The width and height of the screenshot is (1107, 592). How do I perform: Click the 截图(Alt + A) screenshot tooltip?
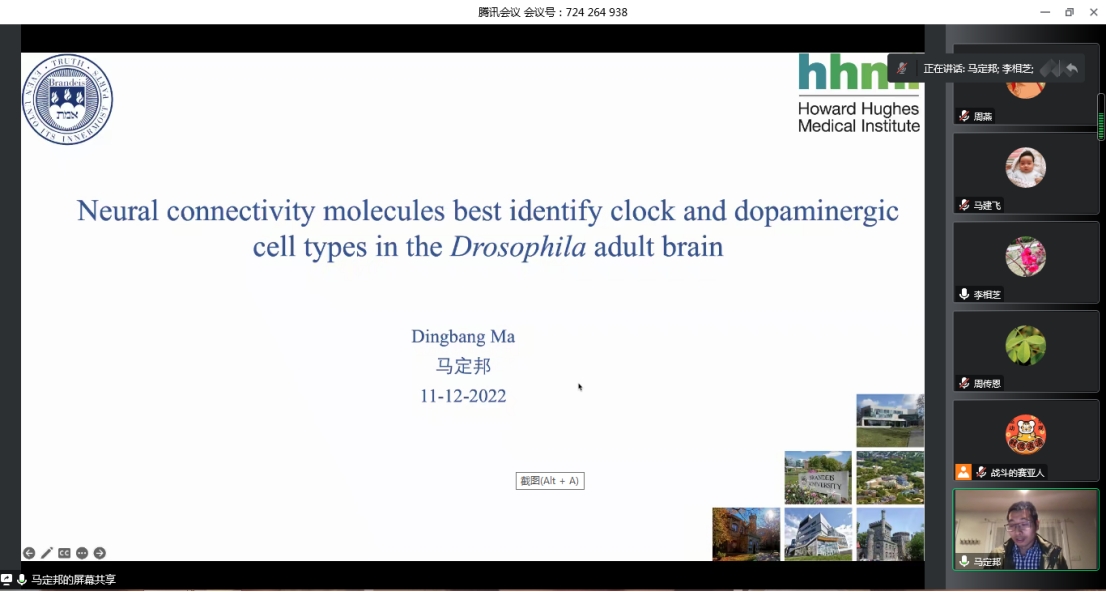pyautogui.click(x=550, y=481)
